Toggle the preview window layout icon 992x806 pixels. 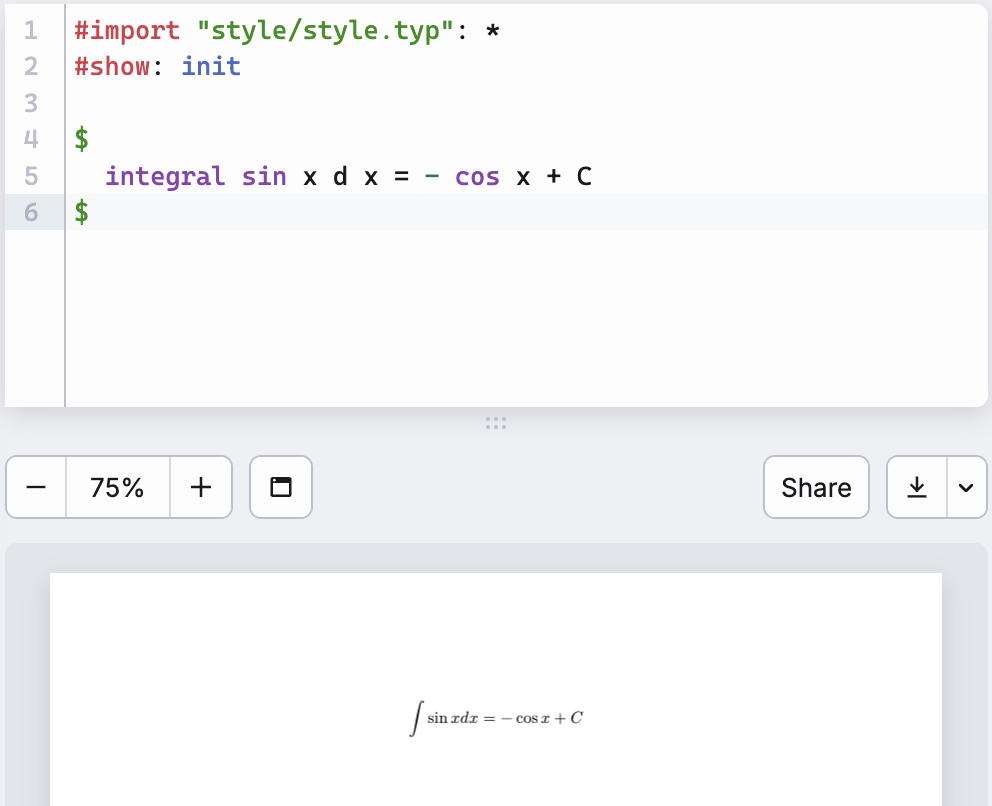click(x=281, y=487)
